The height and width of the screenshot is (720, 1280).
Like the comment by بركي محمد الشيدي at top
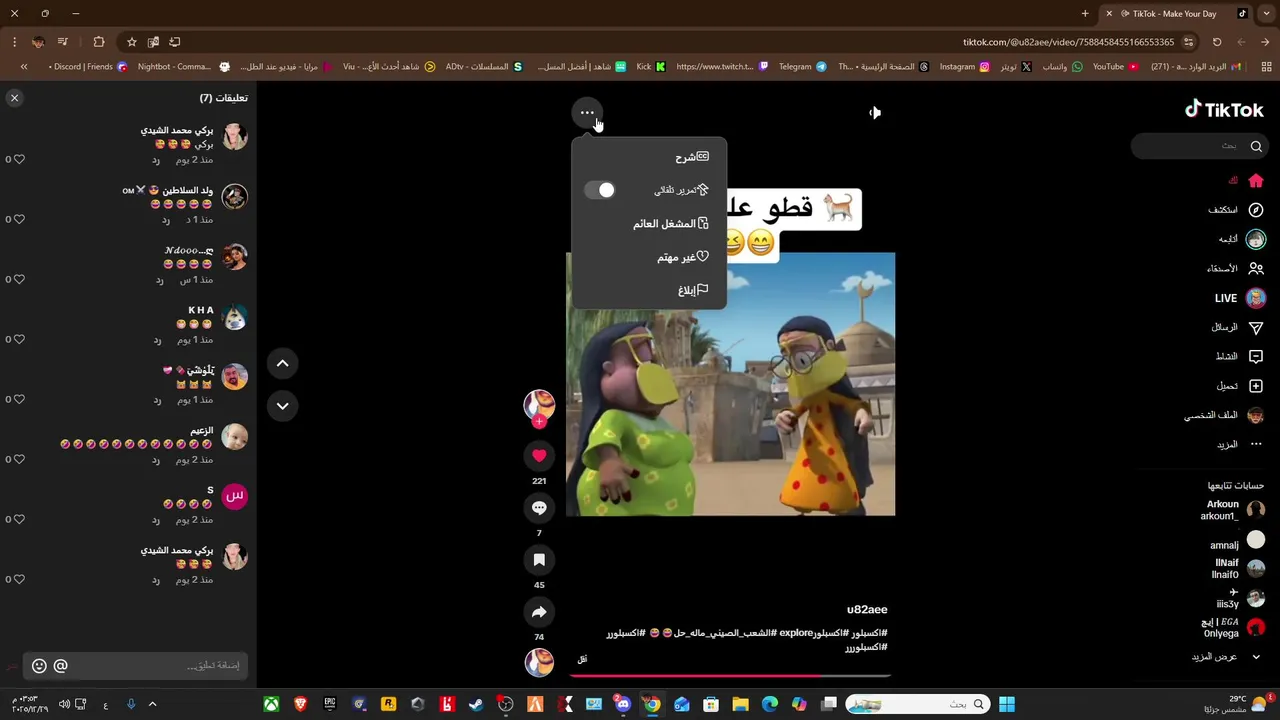pos(18,159)
